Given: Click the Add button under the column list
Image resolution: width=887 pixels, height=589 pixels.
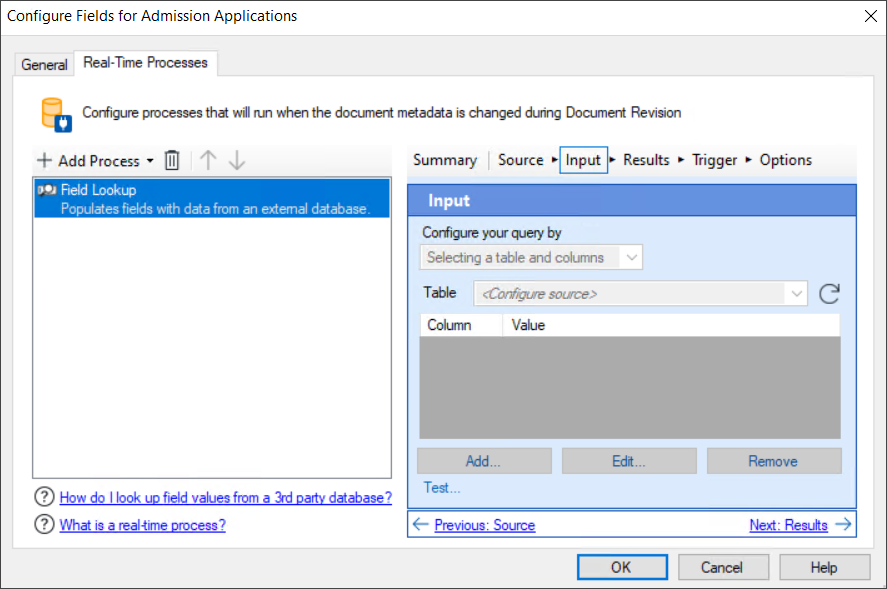Looking at the screenshot, I should 483,460.
